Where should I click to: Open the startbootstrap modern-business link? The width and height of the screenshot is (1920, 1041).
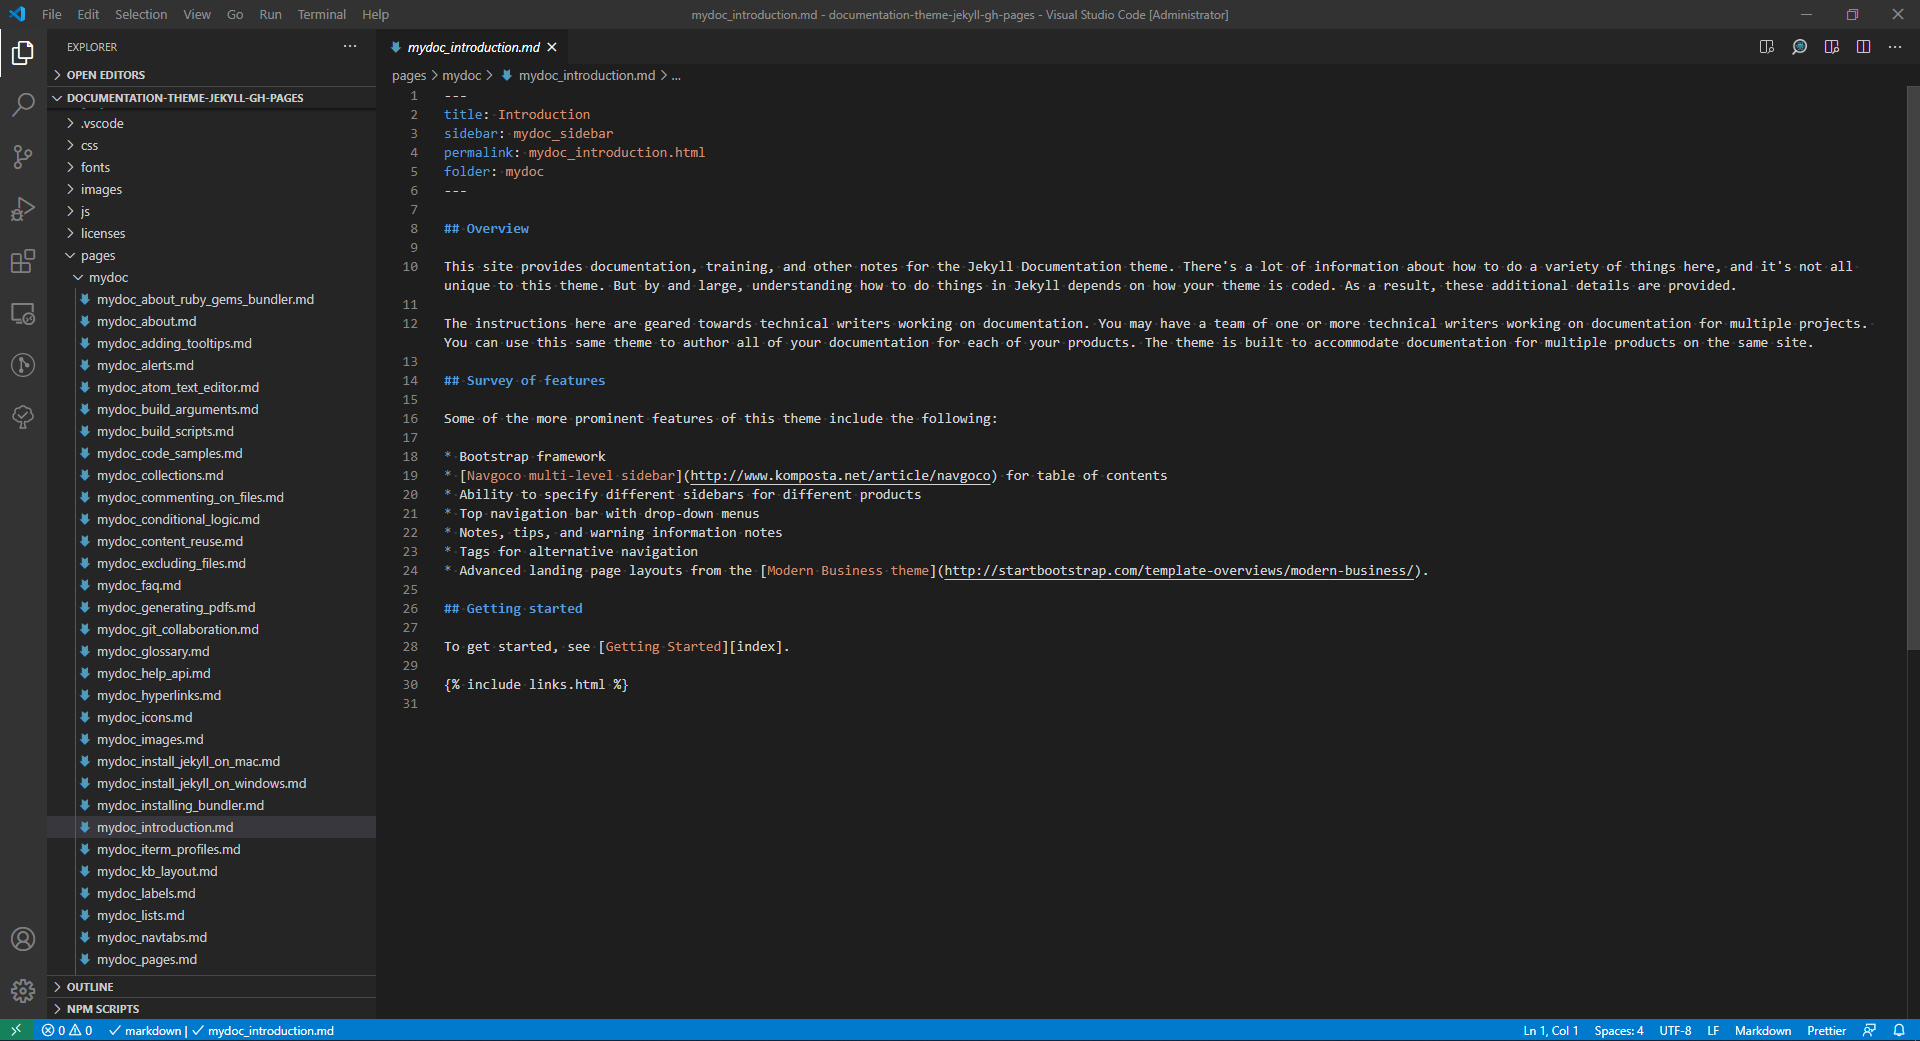point(1179,570)
